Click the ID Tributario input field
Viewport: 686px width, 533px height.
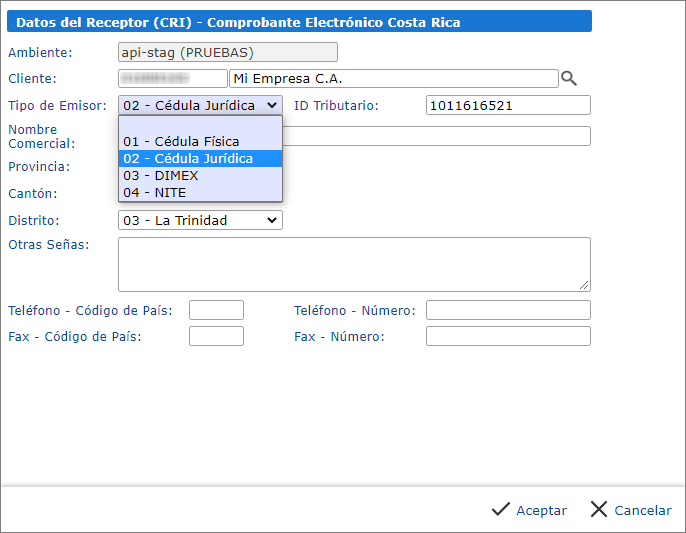(508, 105)
